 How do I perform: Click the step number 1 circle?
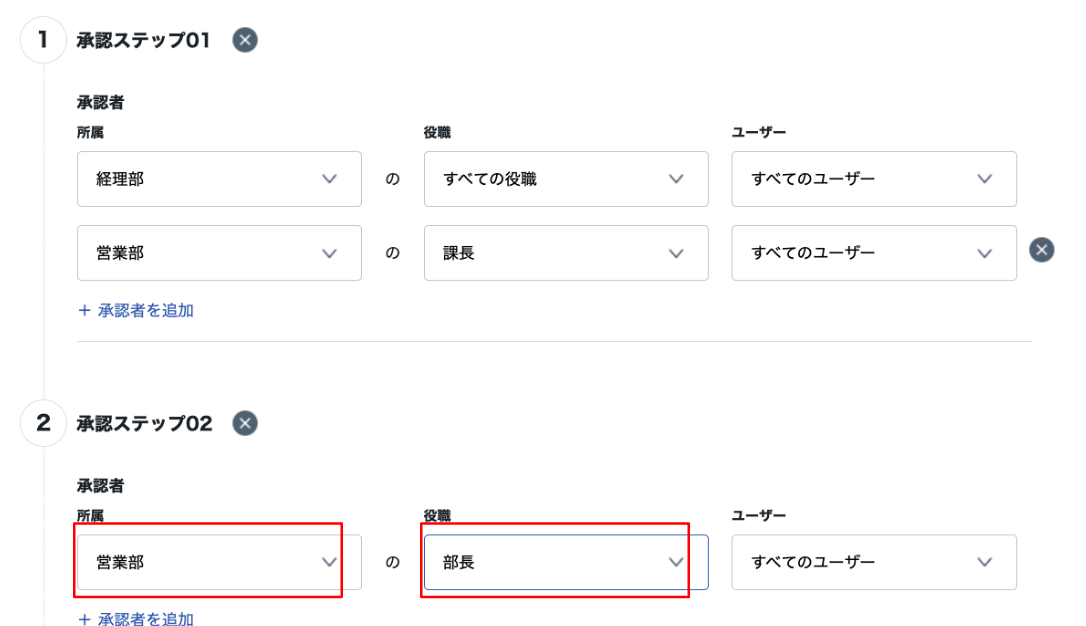(43, 40)
